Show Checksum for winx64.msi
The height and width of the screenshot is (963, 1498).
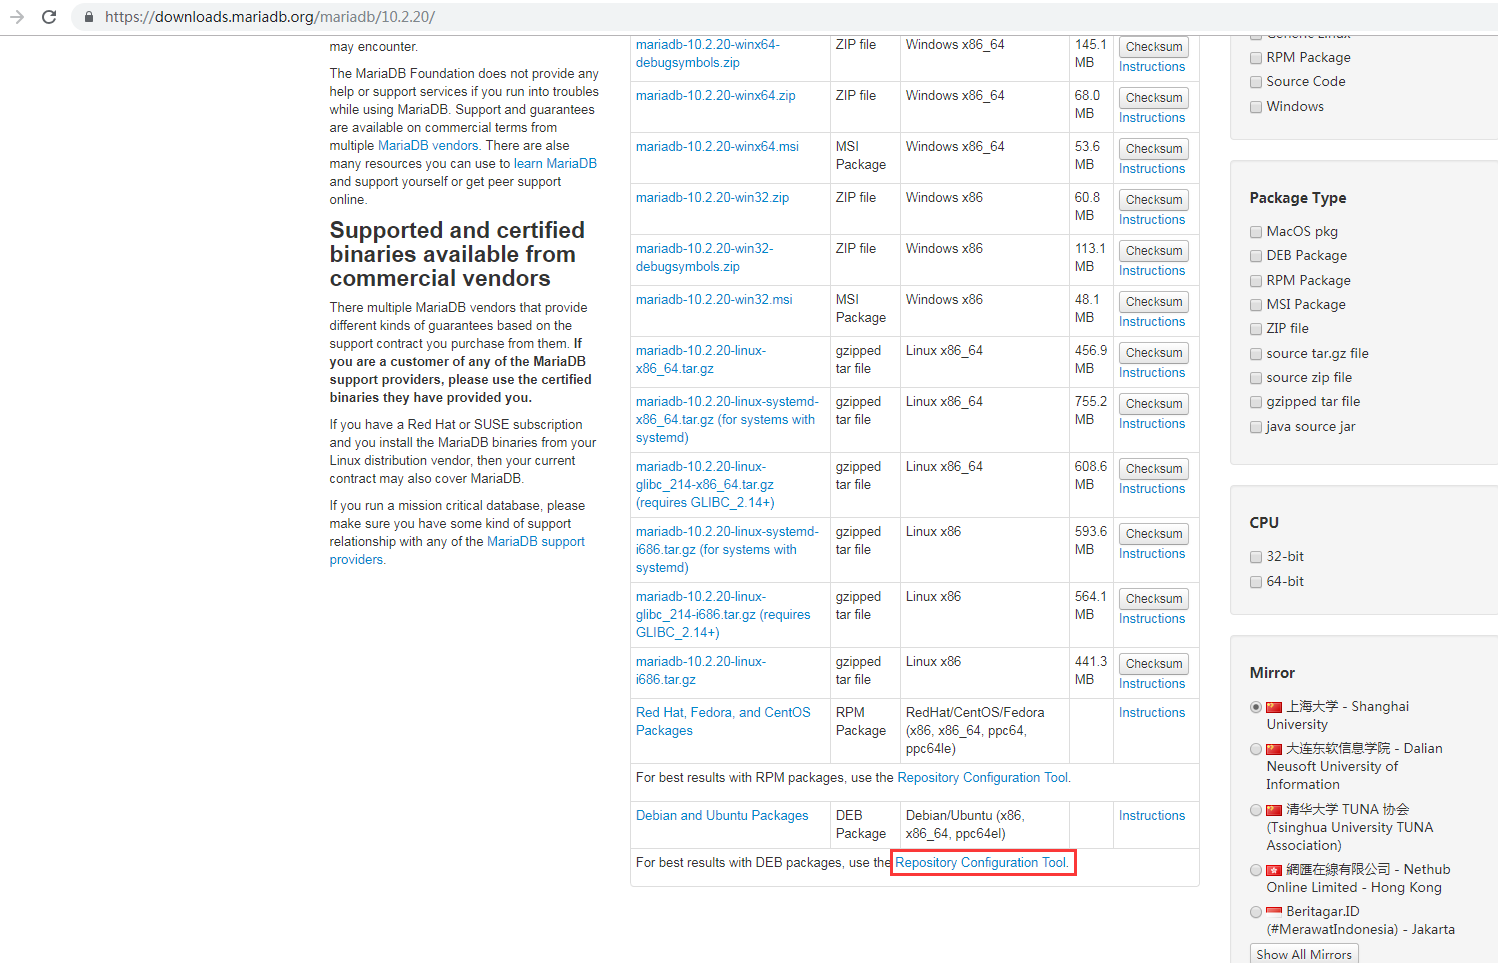click(x=1154, y=149)
